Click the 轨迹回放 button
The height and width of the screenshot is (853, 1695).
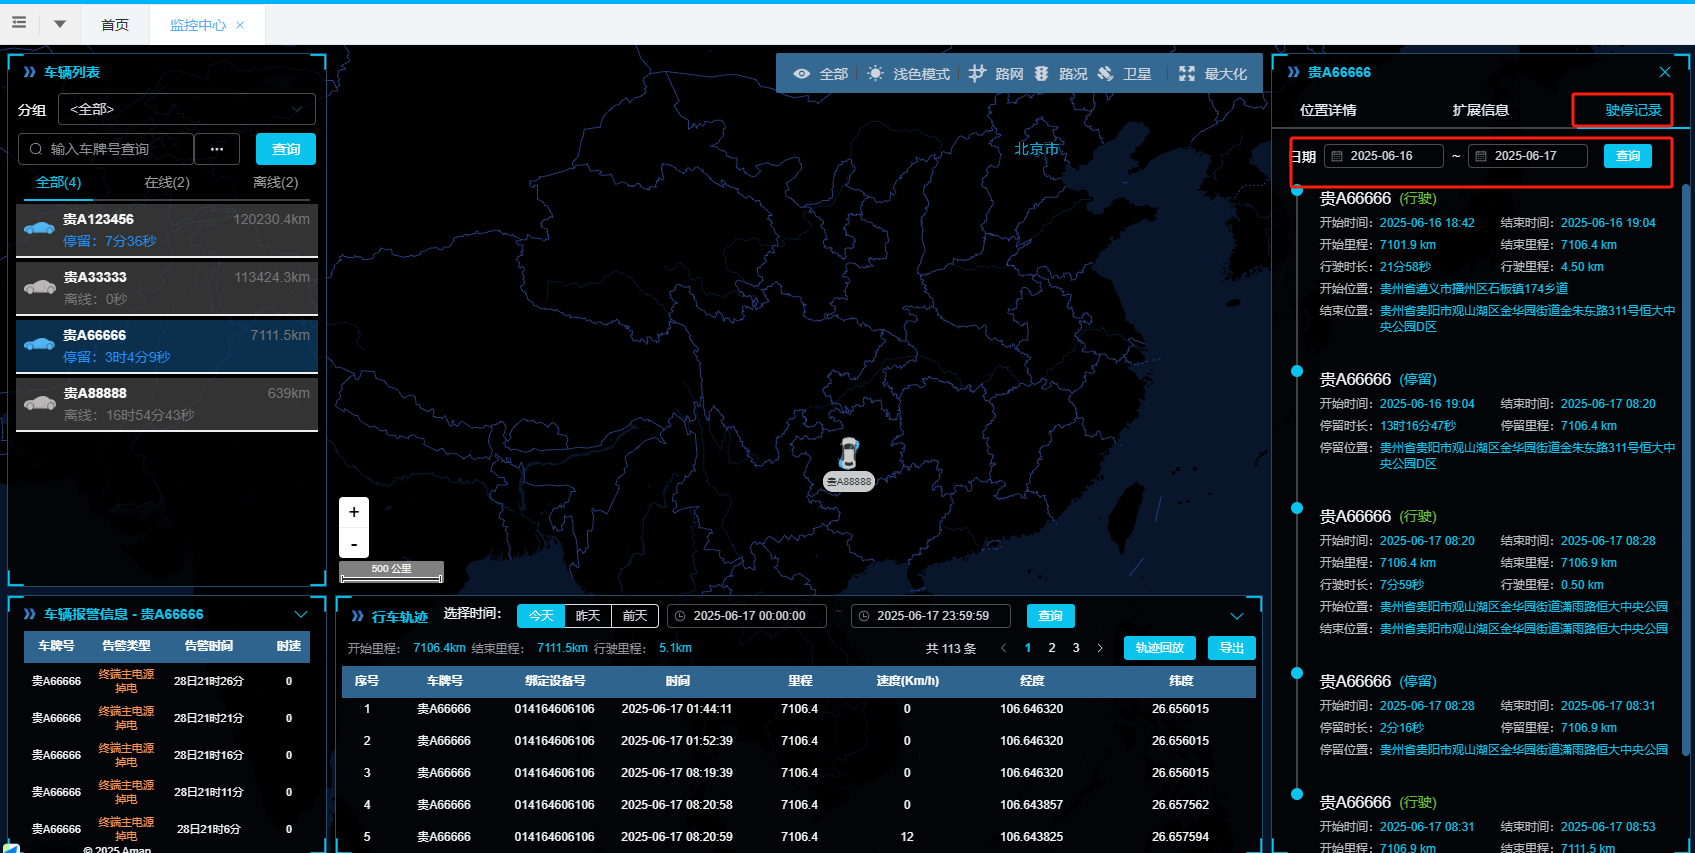point(1160,648)
